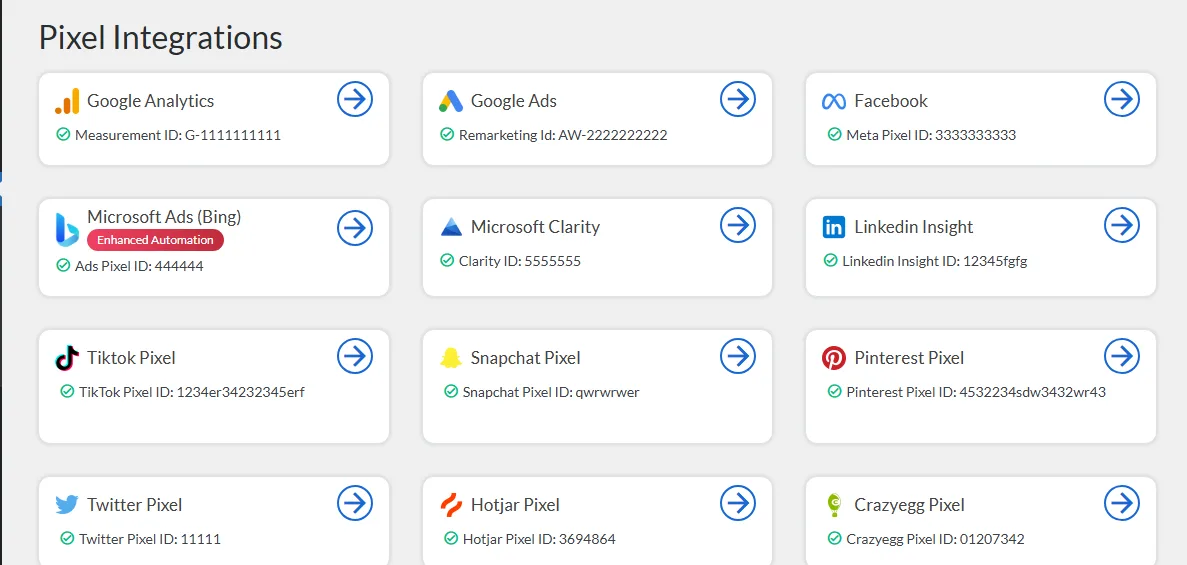This screenshot has height=565, width=1187.
Task: Select the Tiktok Pixel card title
Action: pos(132,357)
